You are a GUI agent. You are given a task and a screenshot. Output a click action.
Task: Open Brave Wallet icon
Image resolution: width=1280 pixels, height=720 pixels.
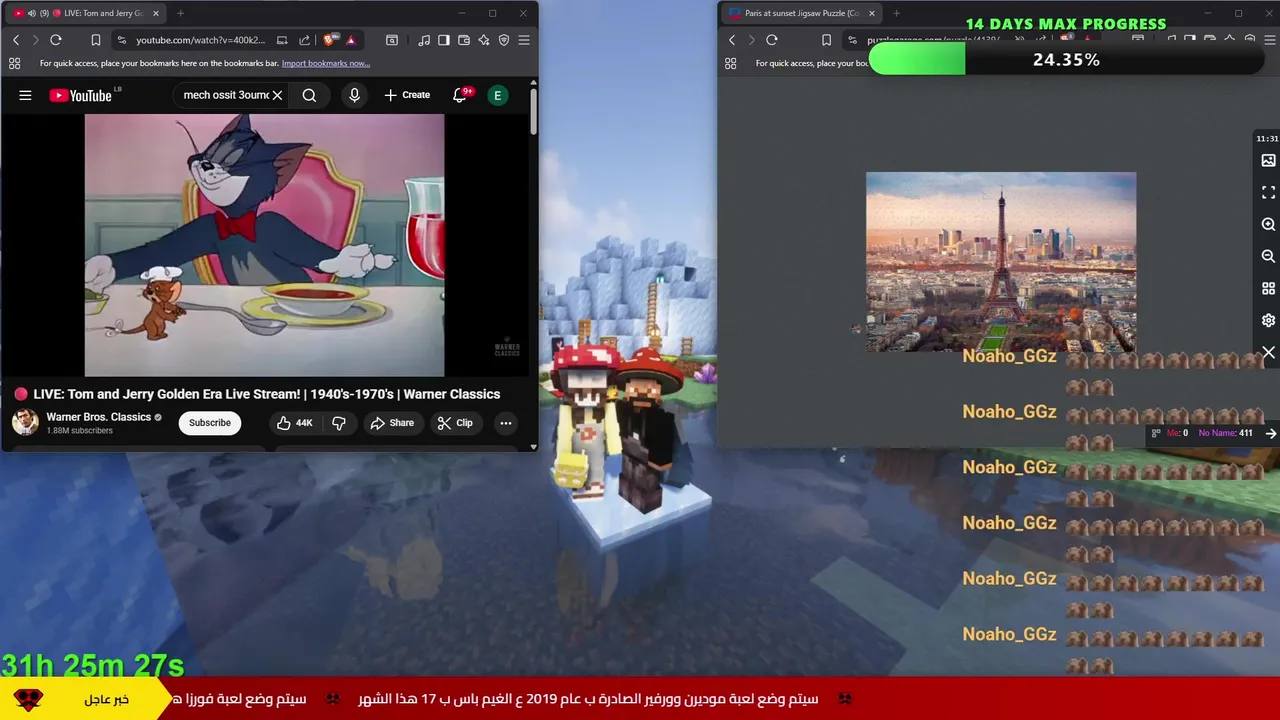464,40
